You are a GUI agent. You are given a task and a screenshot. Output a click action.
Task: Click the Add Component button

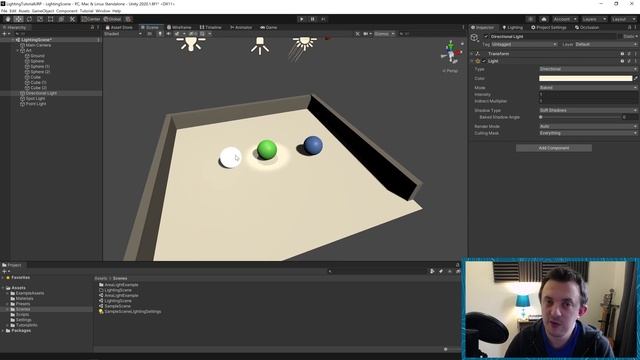[x=554, y=148]
